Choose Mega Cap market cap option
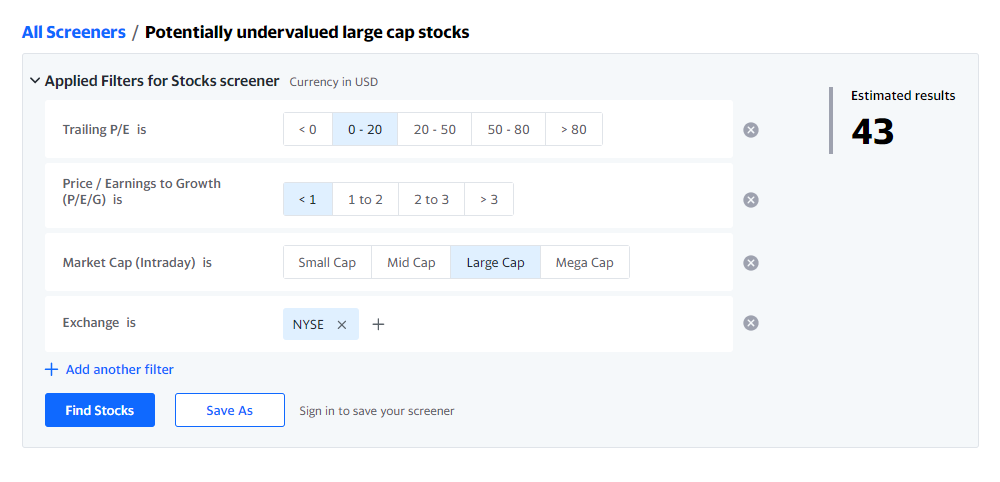Viewport: 1000px width, 482px height. 585,263
